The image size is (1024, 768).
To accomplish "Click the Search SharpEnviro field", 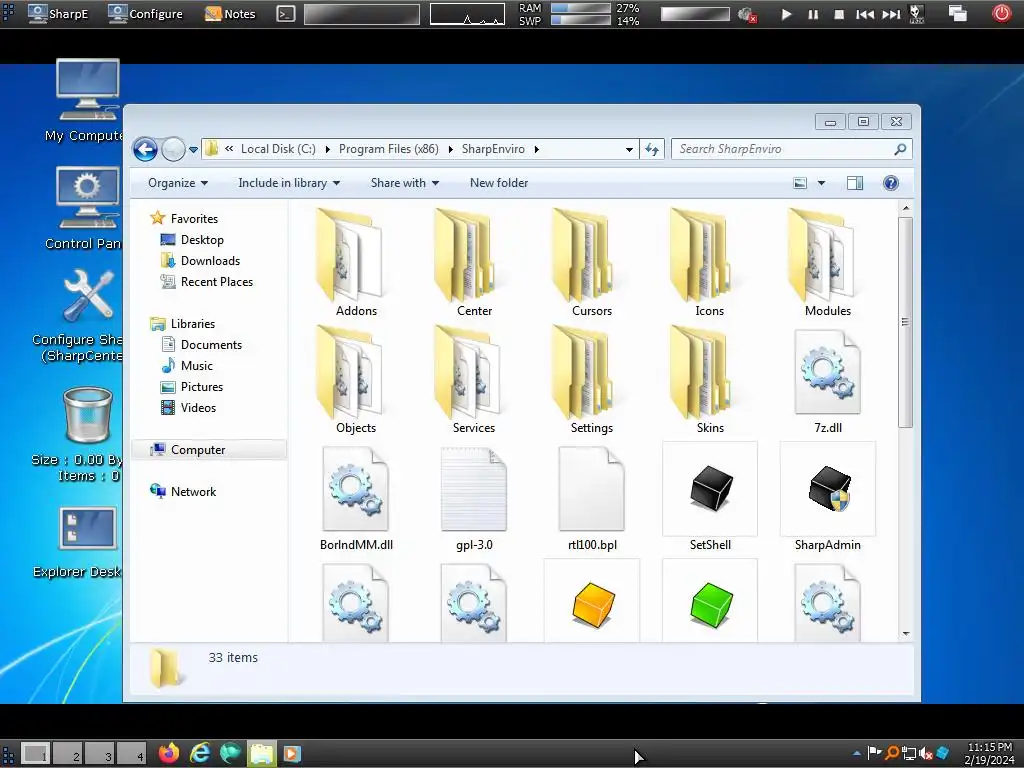I will (792, 149).
